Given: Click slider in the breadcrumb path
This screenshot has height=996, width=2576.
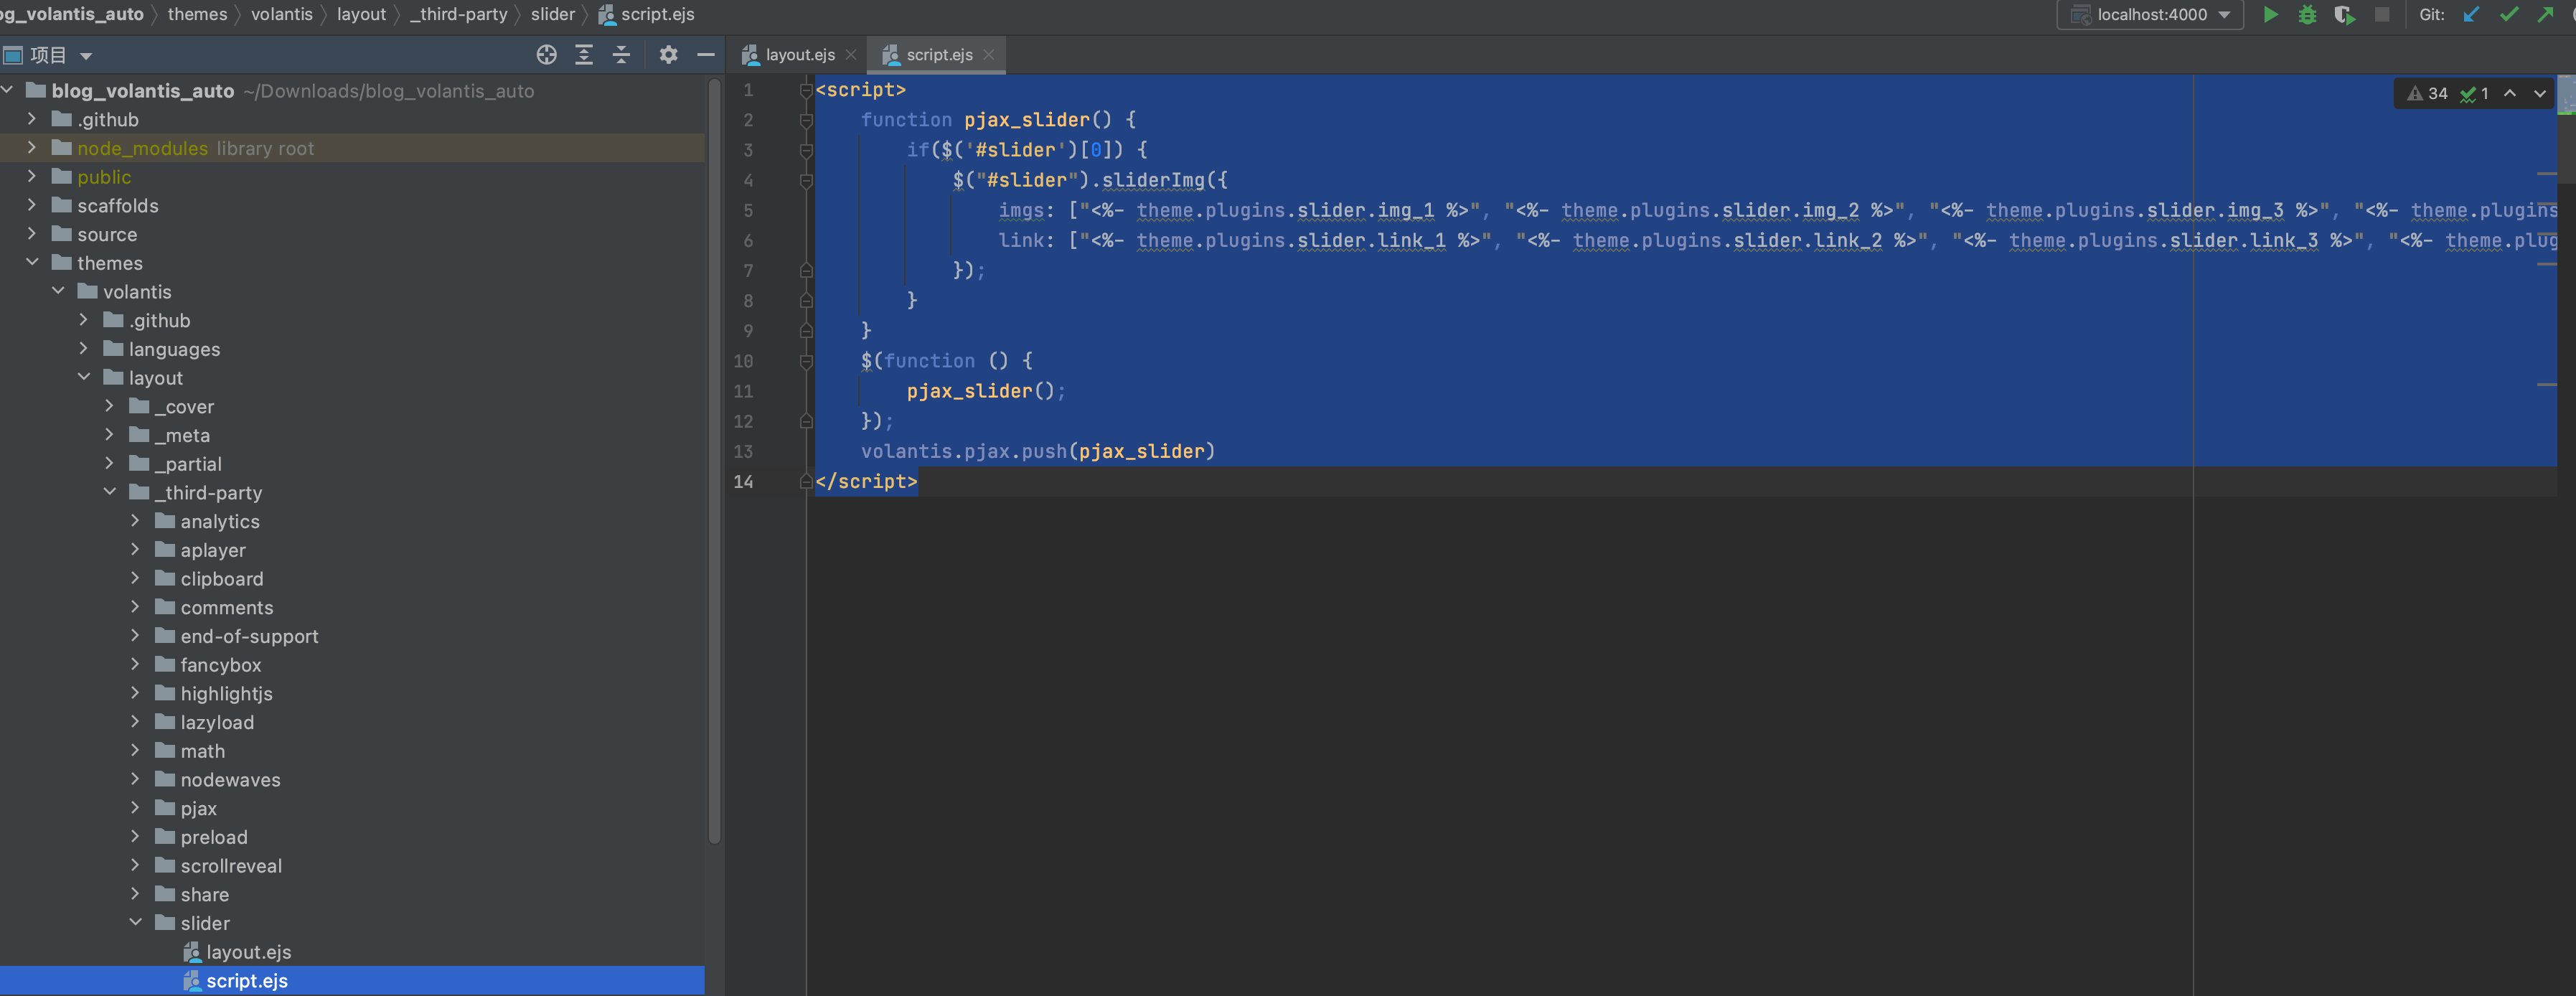Looking at the screenshot, I should click(x=553, y=14).
